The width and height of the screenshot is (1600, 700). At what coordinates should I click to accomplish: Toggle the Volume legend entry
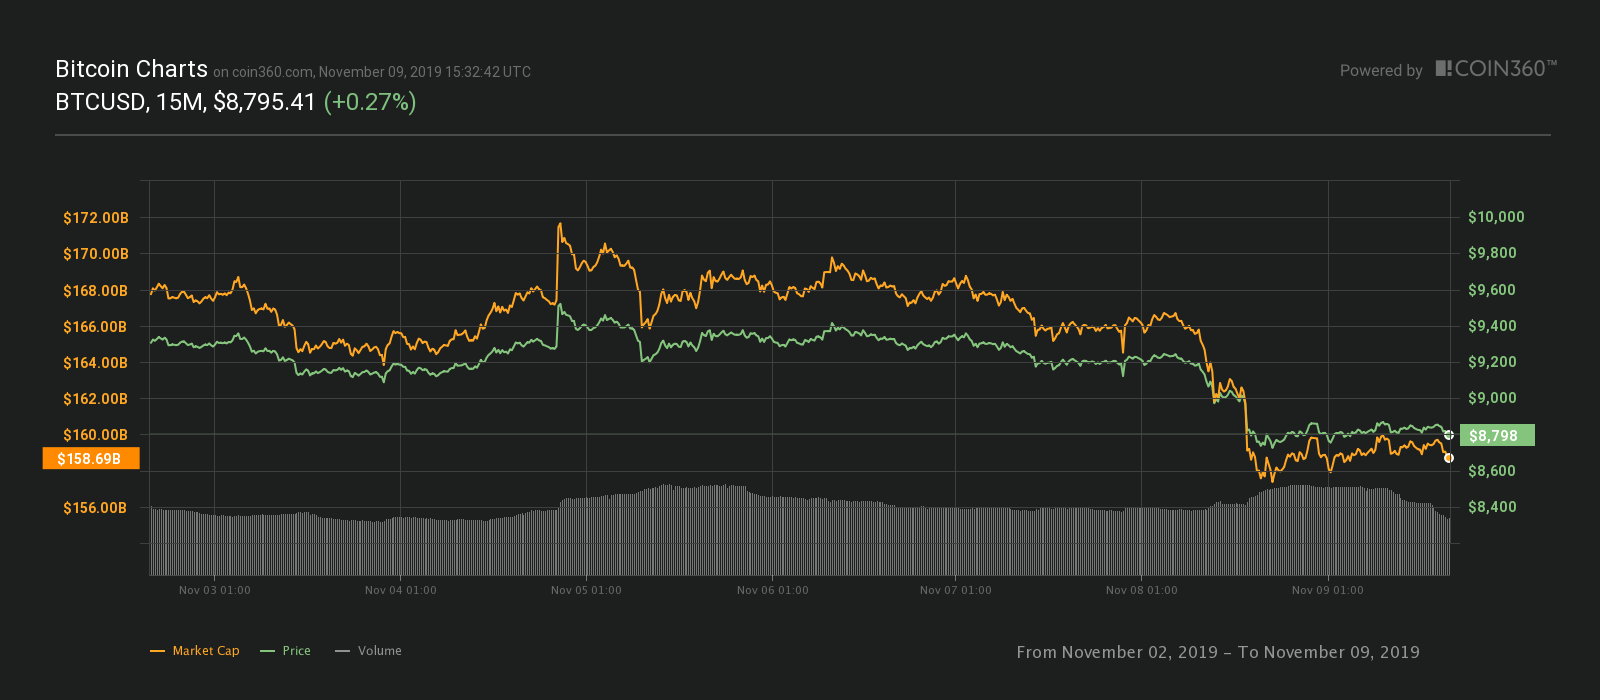tap(368, 651)
